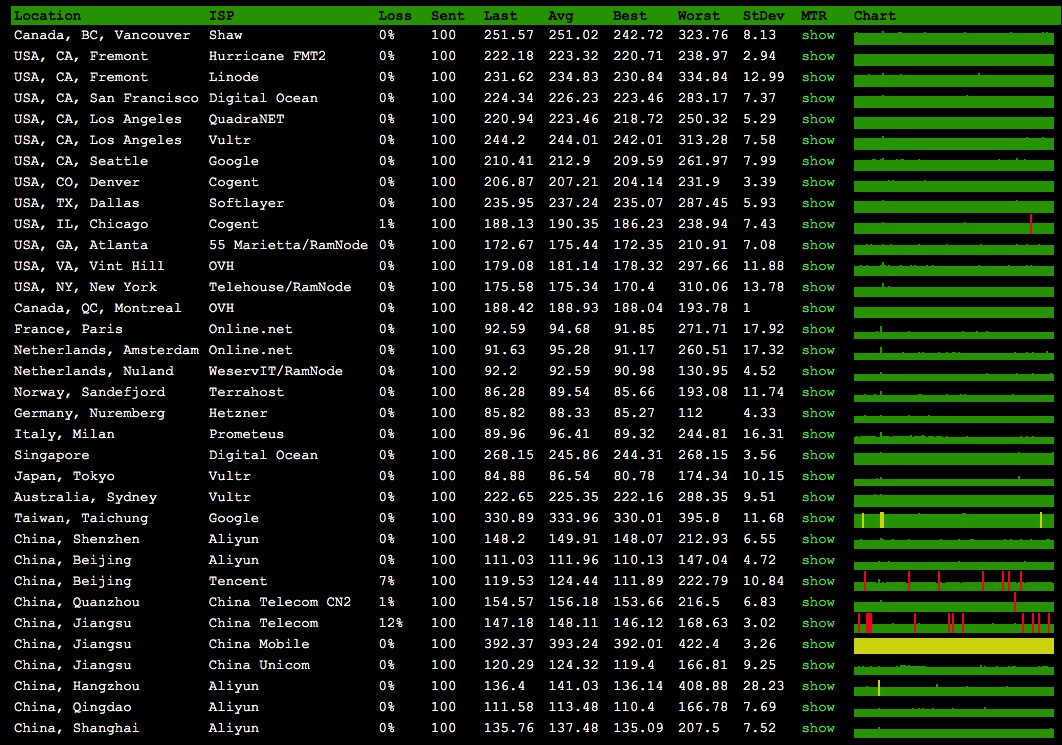The height and width of the screenshot is (745, 1062).
Task: Click the ISP column header
Action: point(221,16)
